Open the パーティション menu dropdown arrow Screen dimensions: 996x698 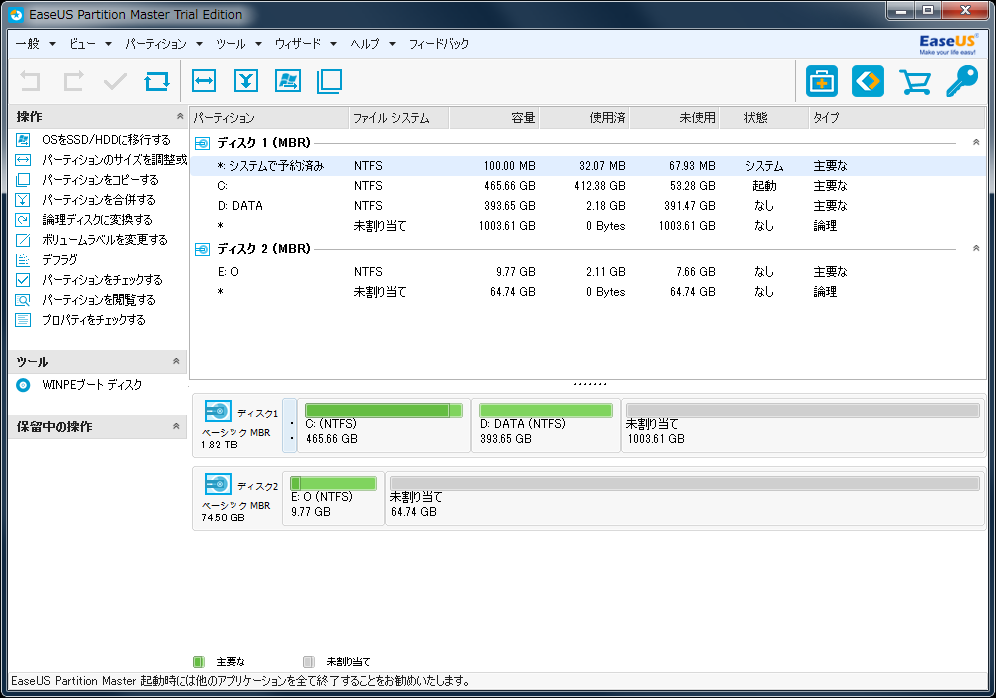coord(199,44)
